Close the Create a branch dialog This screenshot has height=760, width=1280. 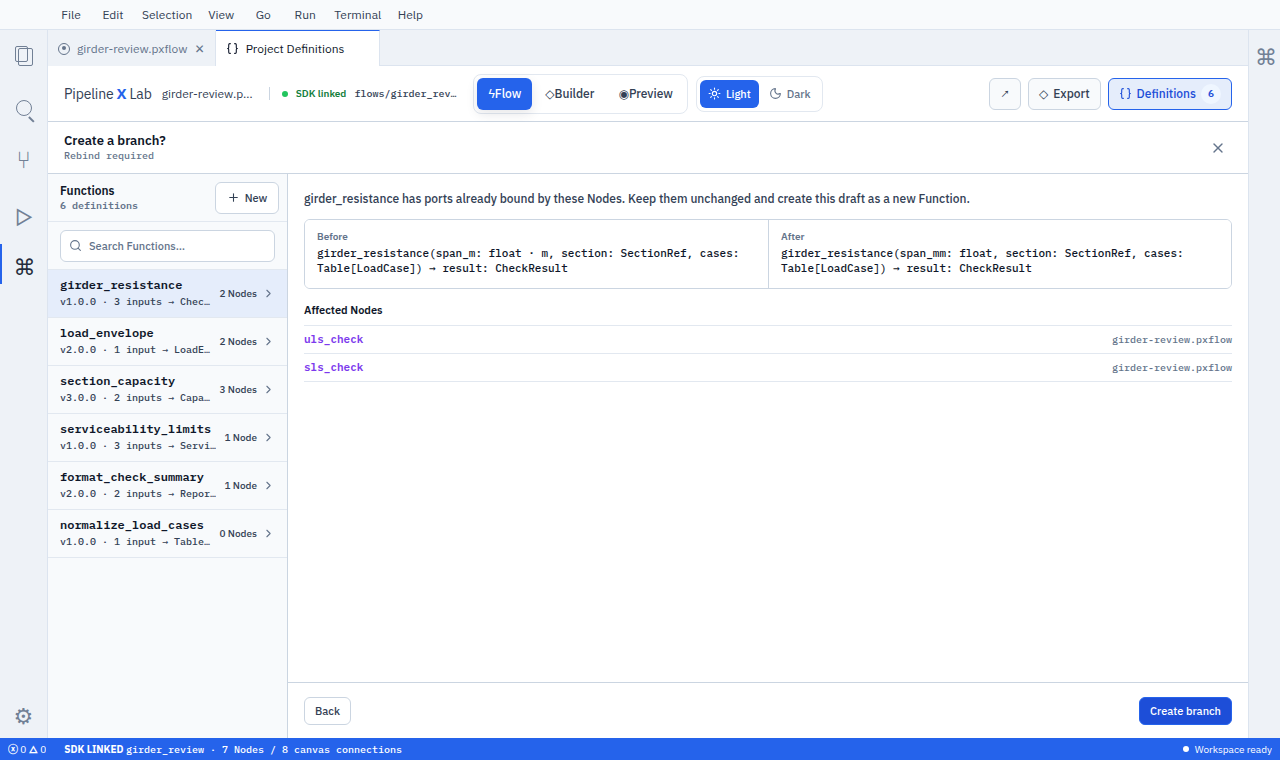1218,148
